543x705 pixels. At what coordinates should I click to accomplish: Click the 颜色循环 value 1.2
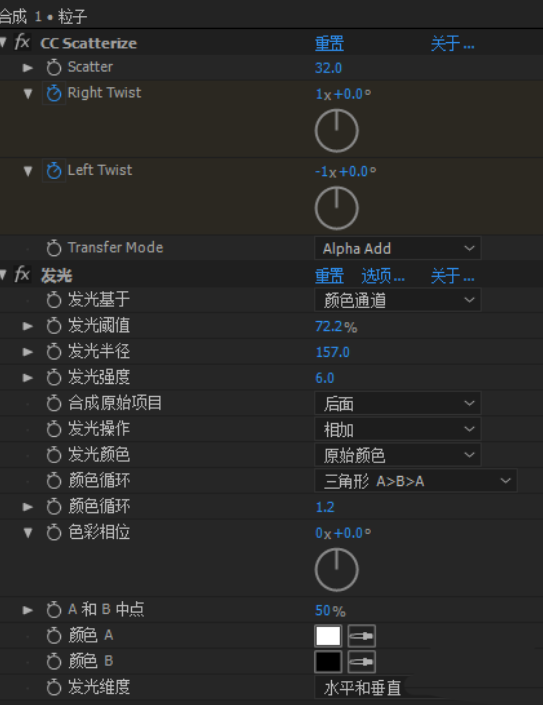pos(325,507)
